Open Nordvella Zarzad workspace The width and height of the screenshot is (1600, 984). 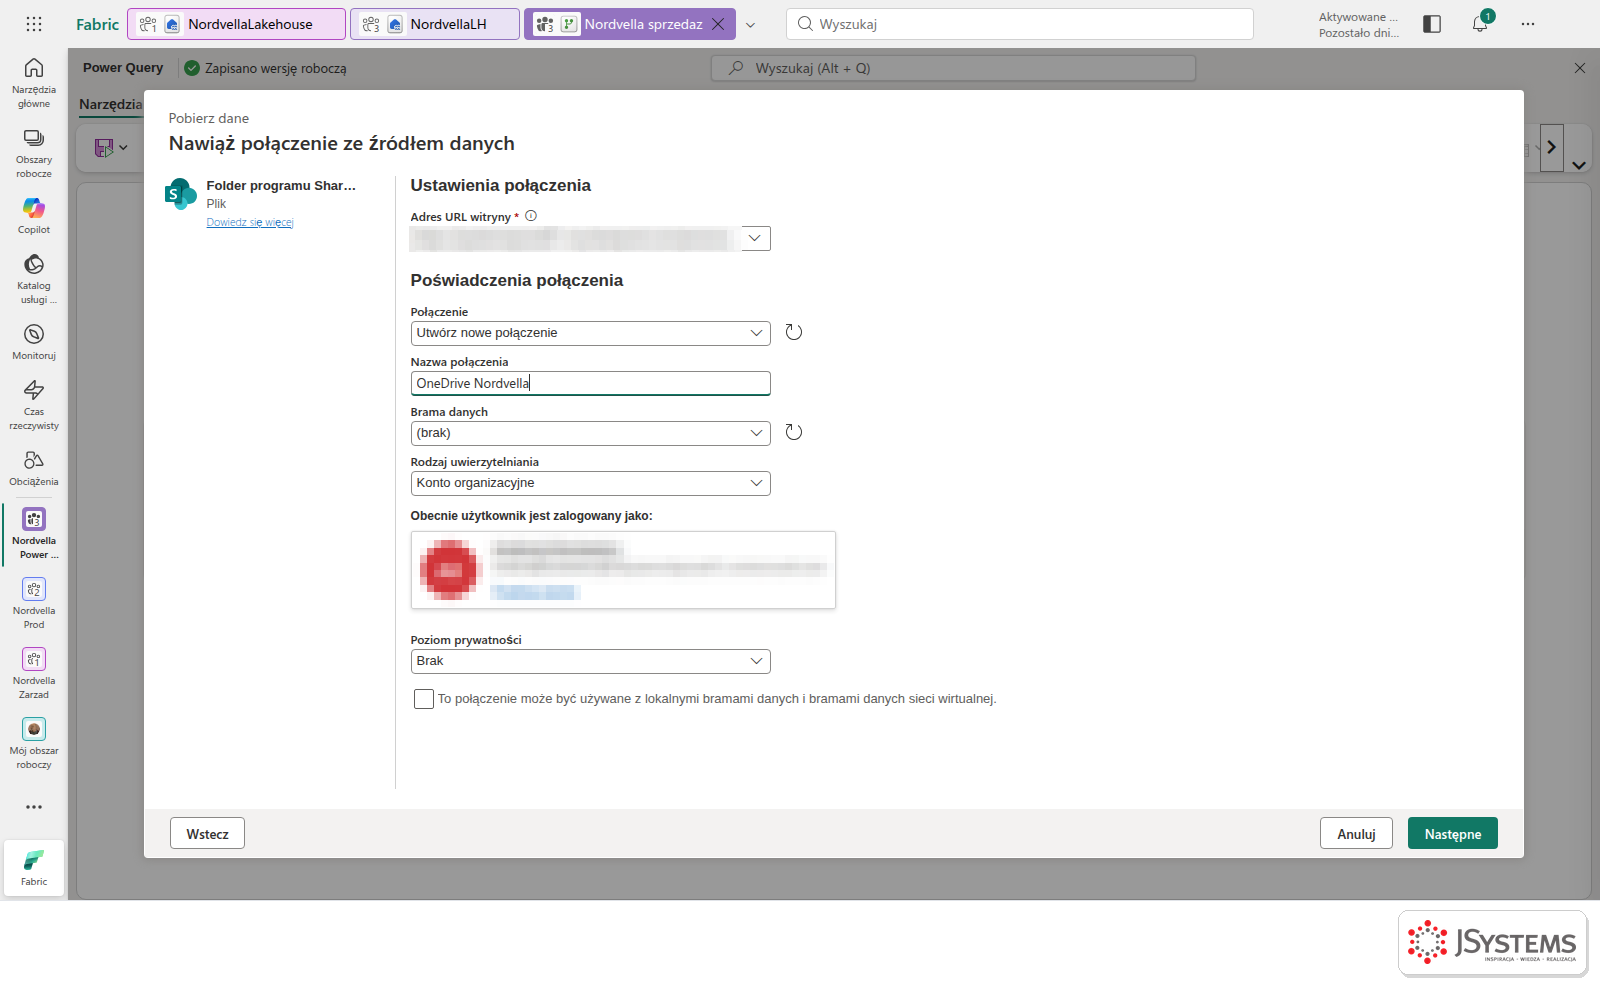pyautogui.click(x=34, y=673)
